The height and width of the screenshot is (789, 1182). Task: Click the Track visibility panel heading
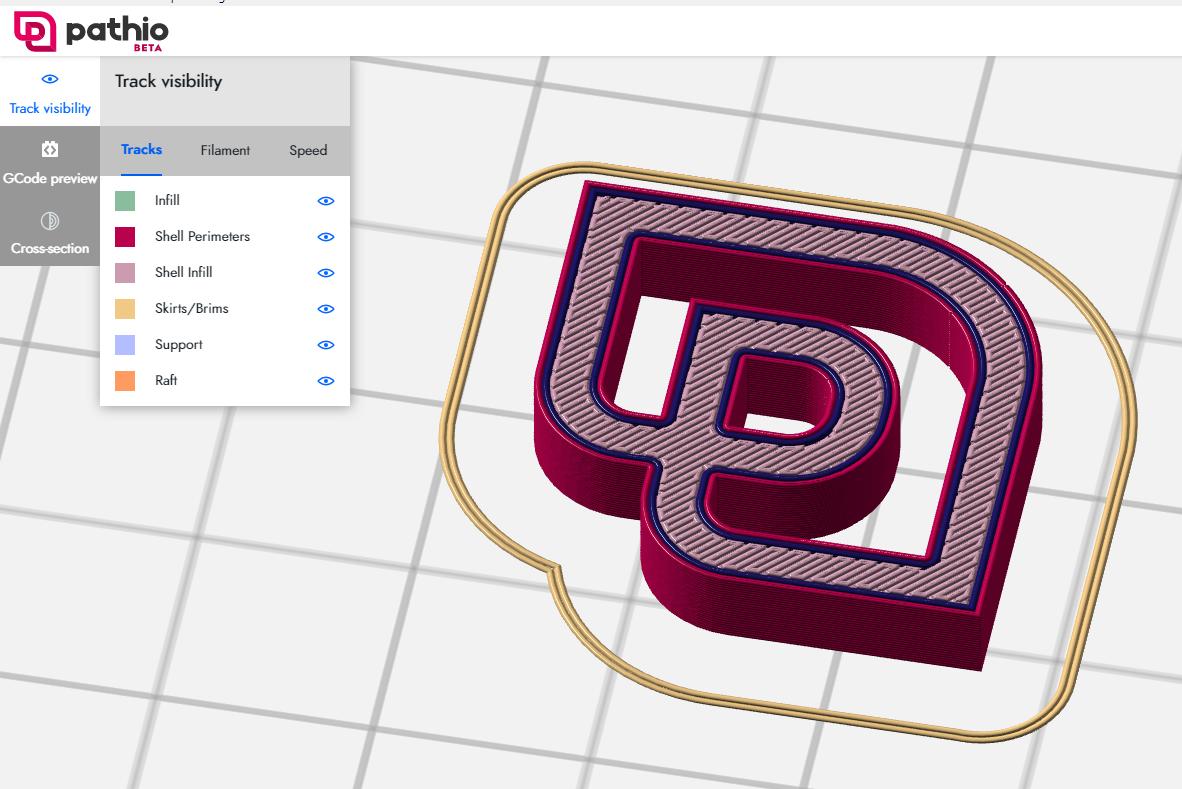point(168,81)
